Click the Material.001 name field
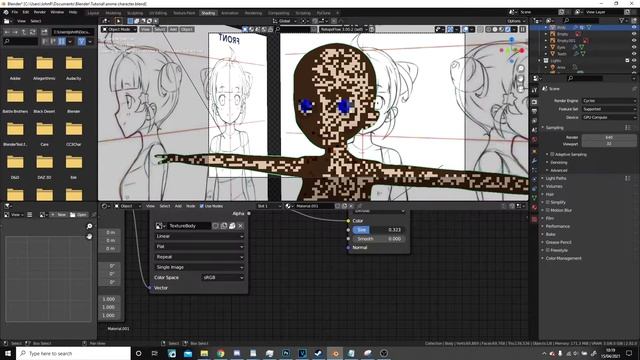 pyautogui.click(x=314, y=206)
